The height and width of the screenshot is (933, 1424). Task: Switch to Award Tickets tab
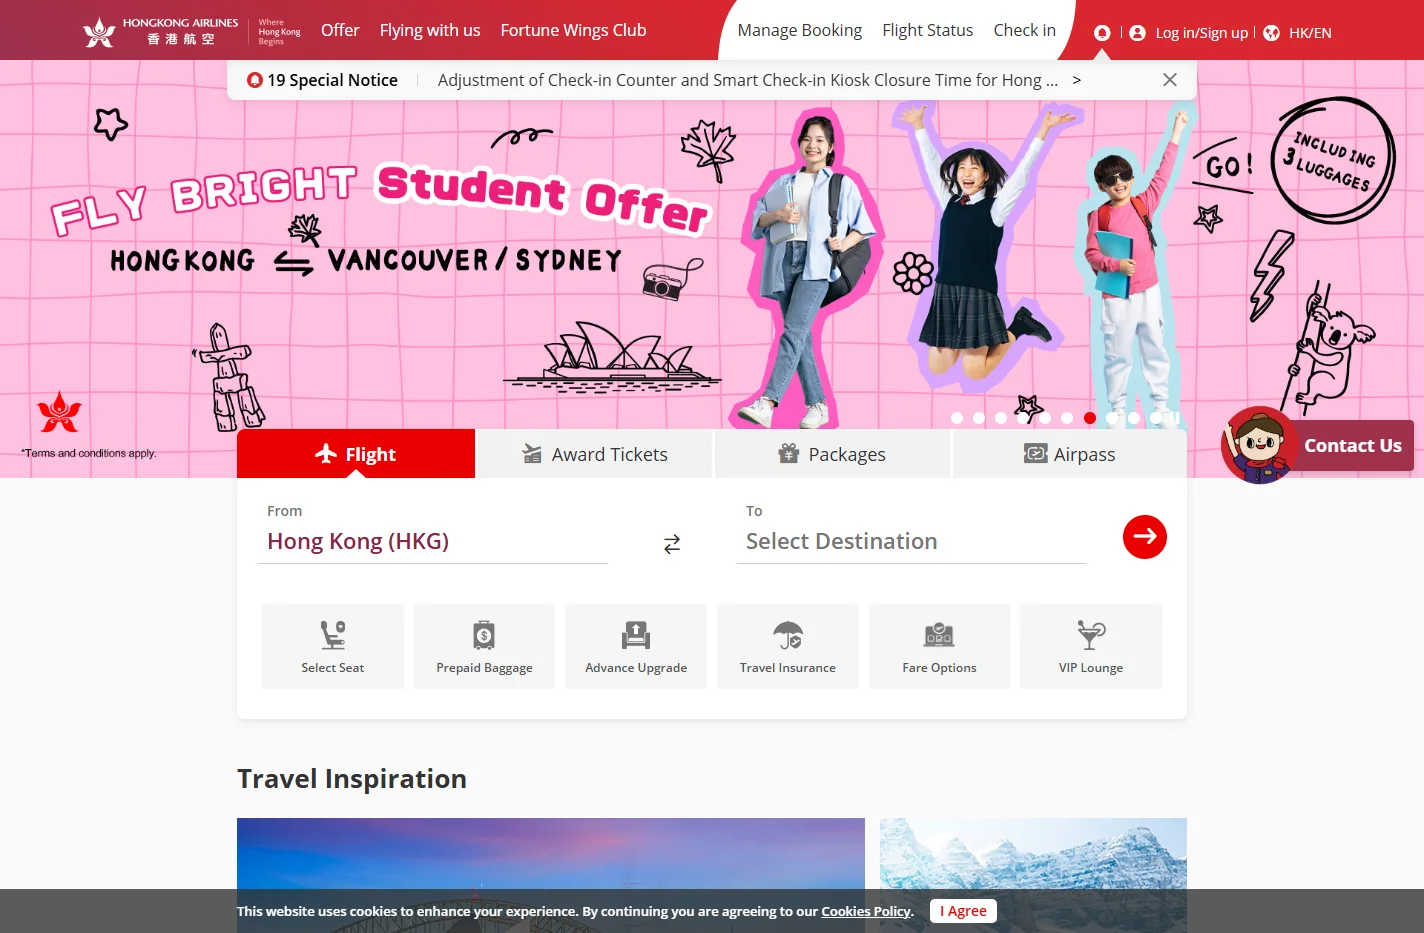coord(595,454)
